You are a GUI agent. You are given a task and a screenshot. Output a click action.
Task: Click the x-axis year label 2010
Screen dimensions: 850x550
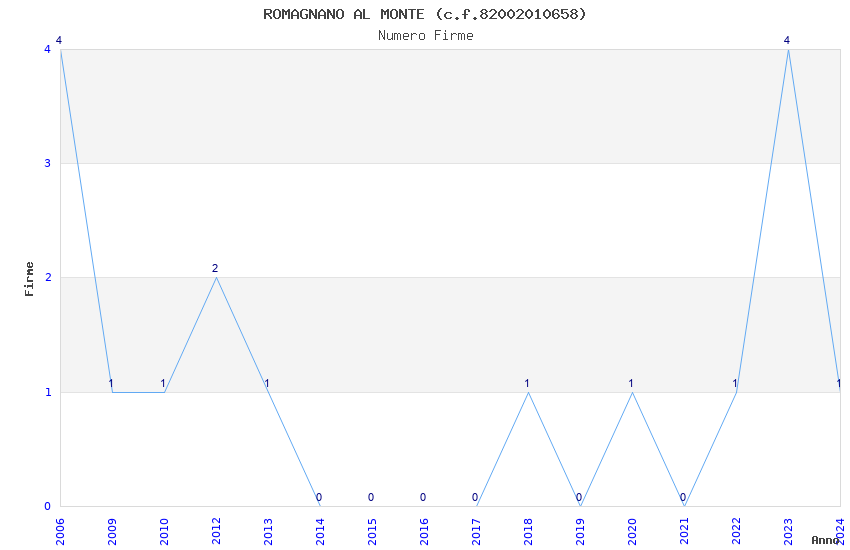pyautogui.click(x=164, y=532)
